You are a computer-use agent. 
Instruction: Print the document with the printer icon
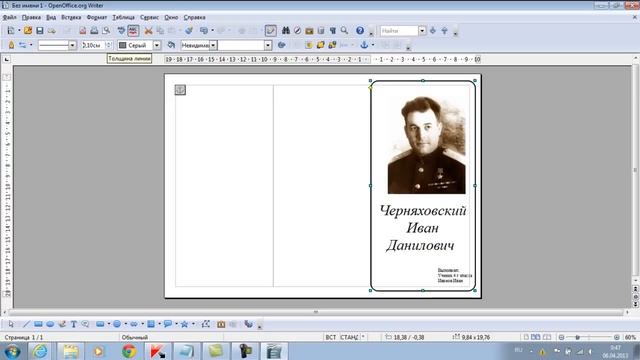(94, 31)
